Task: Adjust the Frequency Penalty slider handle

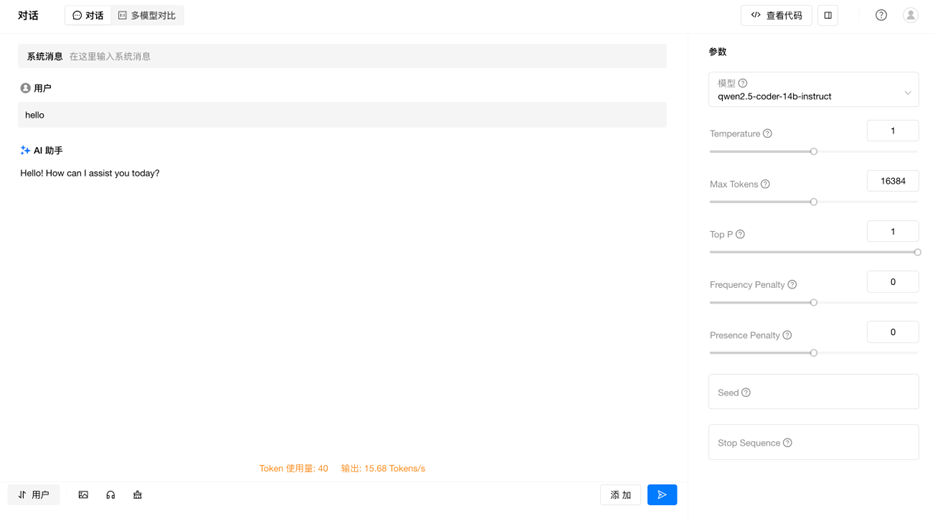Action: [x=813, y=303]
